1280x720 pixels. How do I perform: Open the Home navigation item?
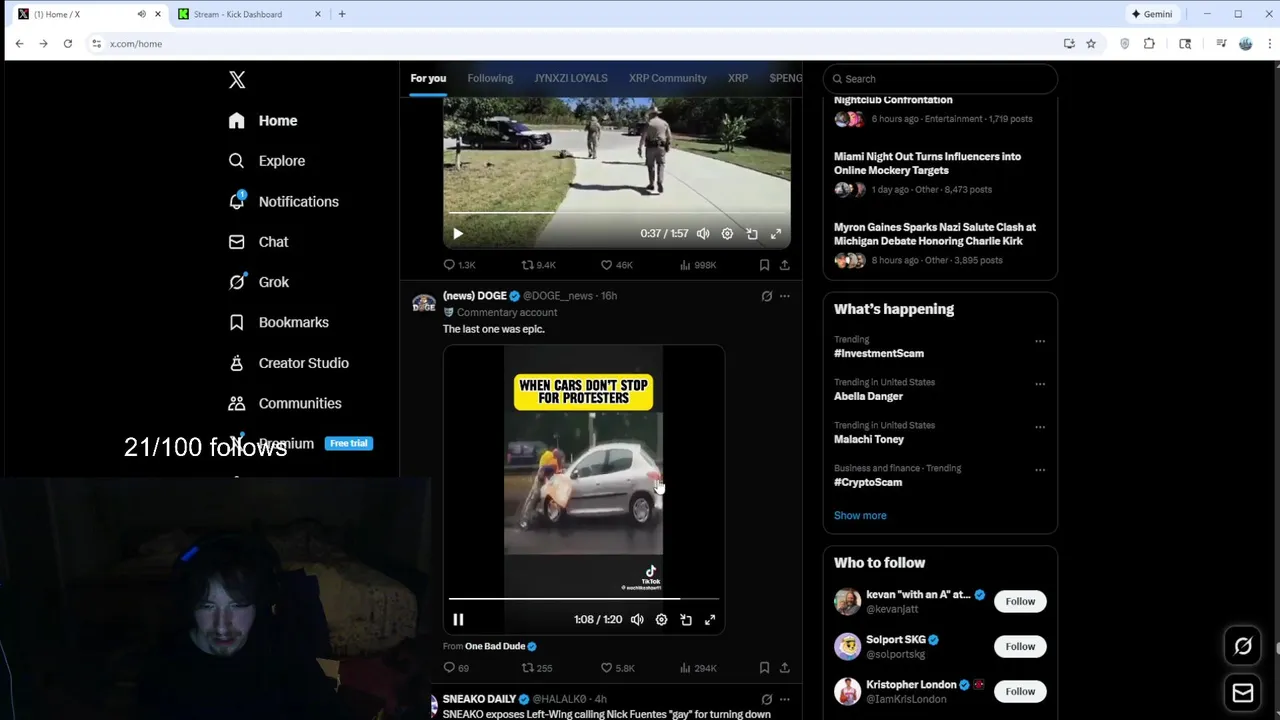coord(263,121)
